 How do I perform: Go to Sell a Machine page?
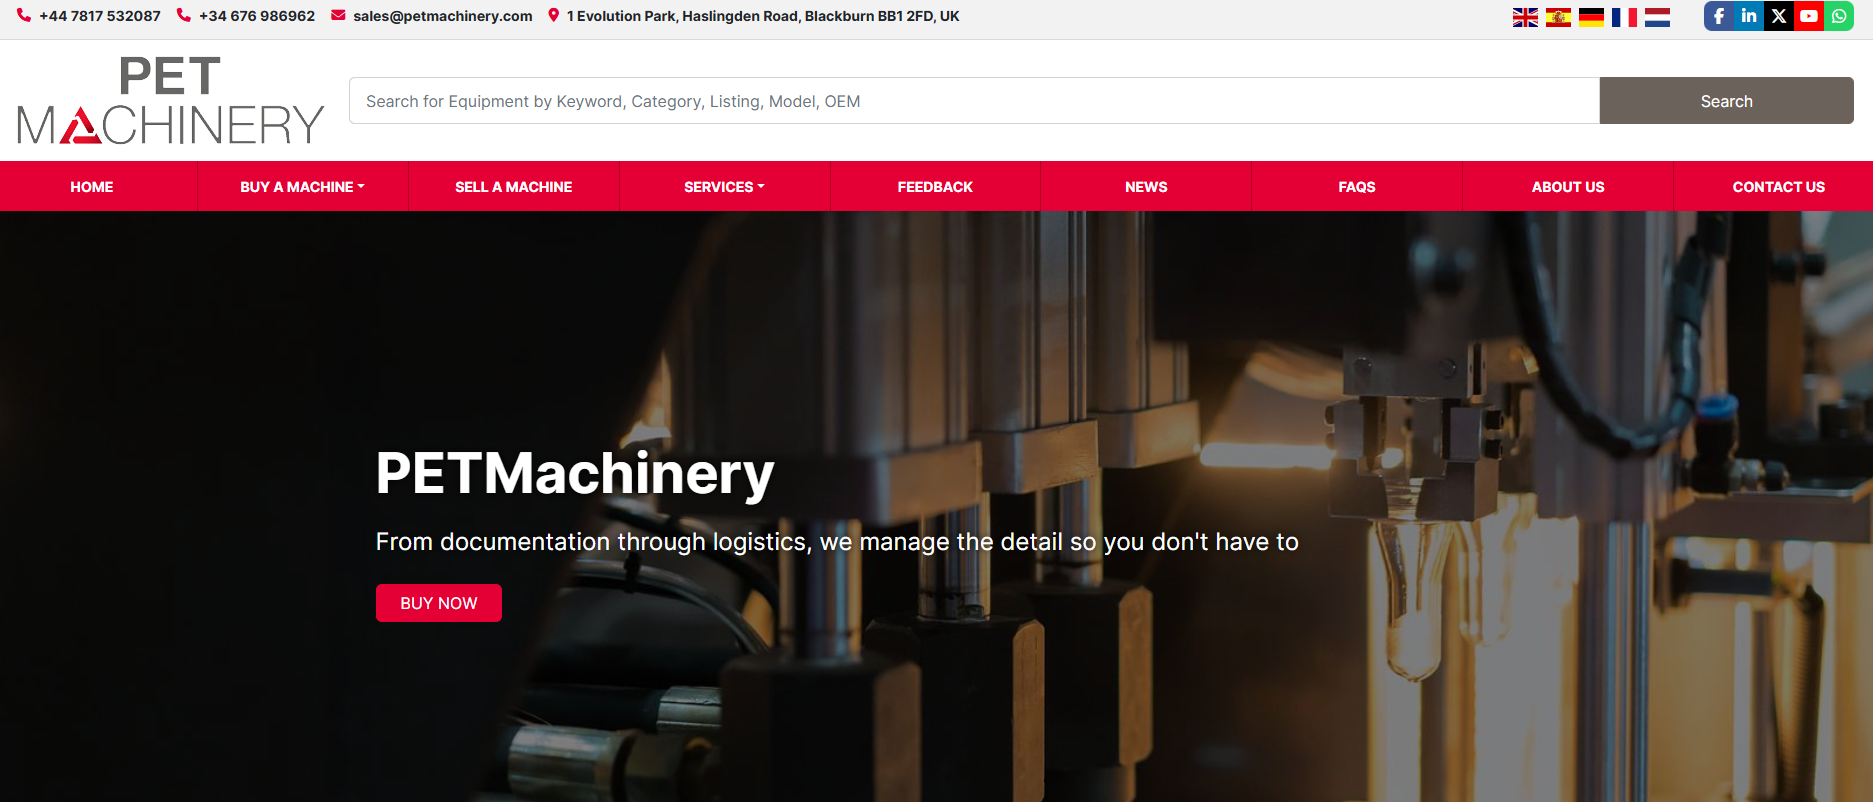tap(513, 187)
